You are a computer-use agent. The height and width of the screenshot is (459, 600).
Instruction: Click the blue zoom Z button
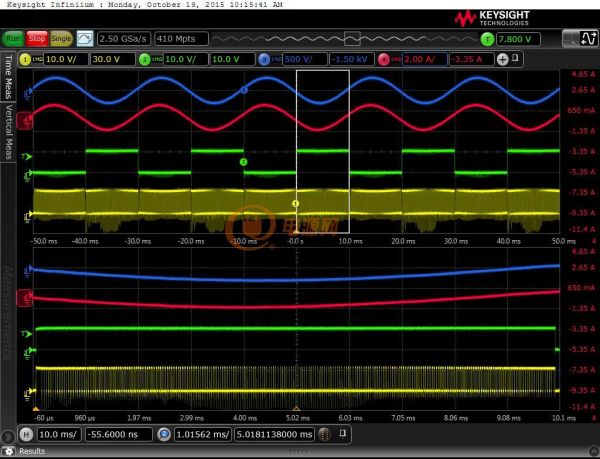[x=164, y=435]
